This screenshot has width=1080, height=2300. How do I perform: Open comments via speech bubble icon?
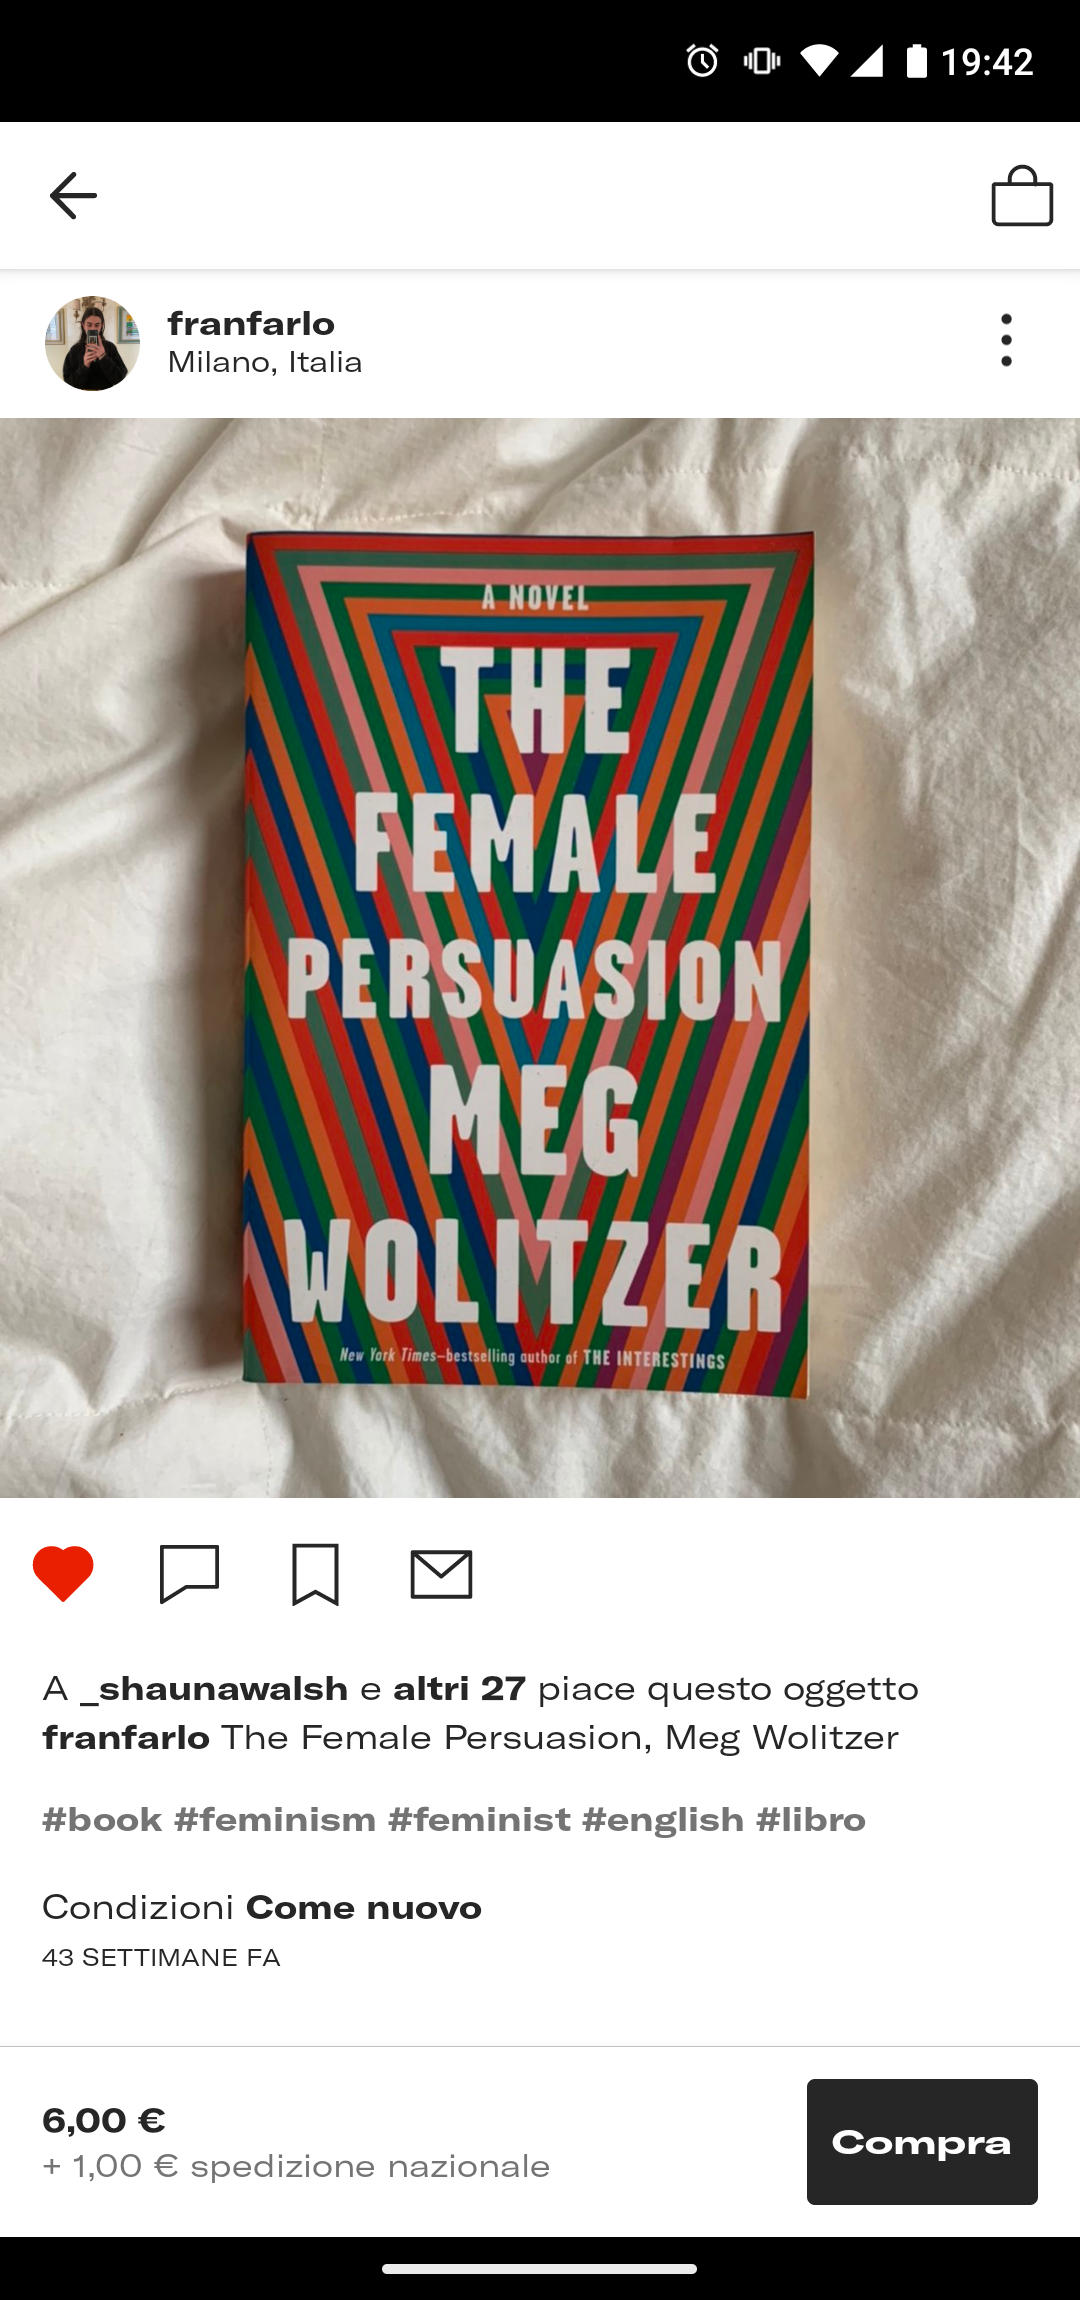[189, 1574]
